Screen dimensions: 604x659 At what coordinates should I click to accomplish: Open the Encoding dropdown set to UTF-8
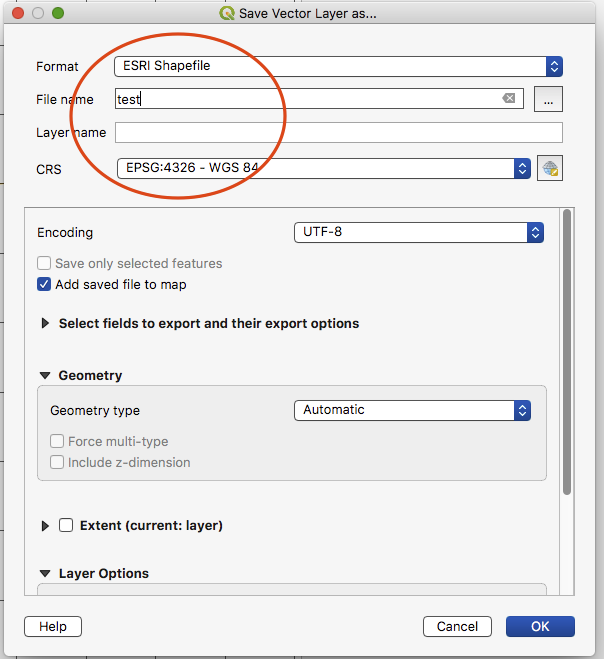tap(419, 232)
